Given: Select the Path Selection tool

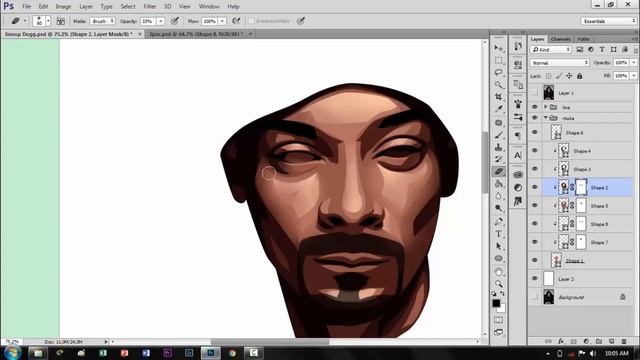Looking at the screenshot, I should tap(498, 246).
